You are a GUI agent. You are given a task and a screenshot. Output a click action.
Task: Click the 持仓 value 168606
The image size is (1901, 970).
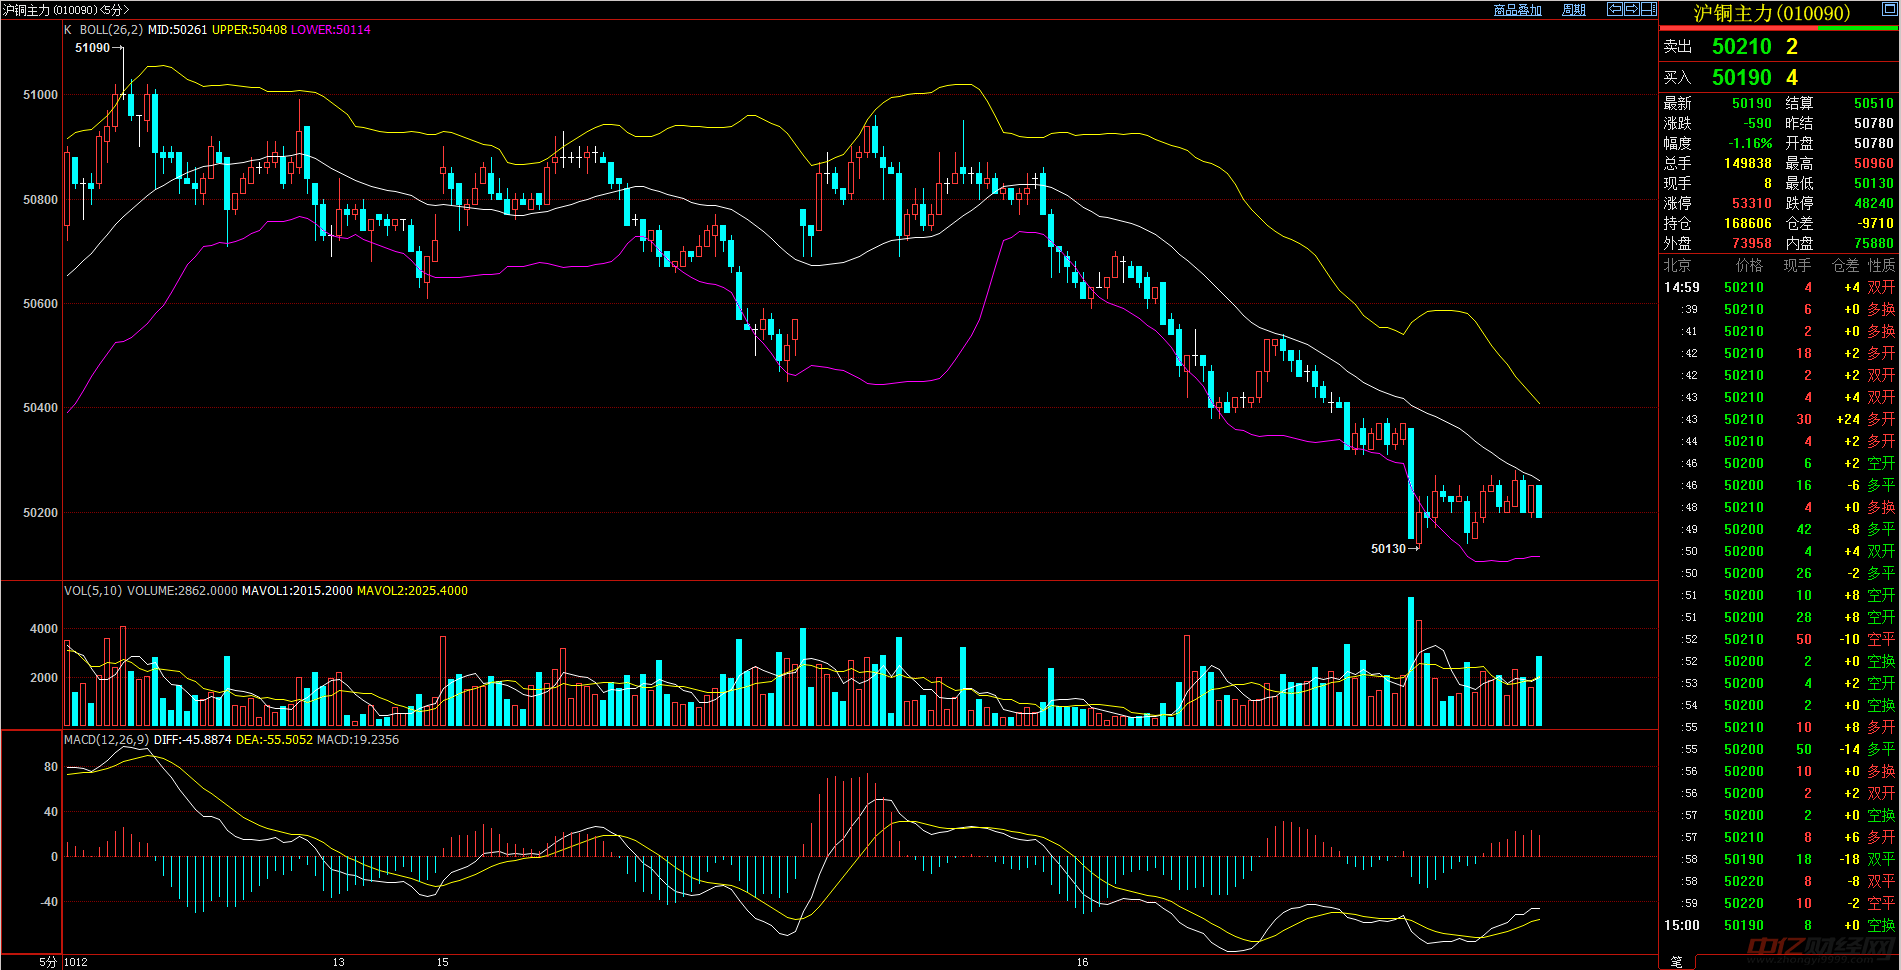[1747, 223]
